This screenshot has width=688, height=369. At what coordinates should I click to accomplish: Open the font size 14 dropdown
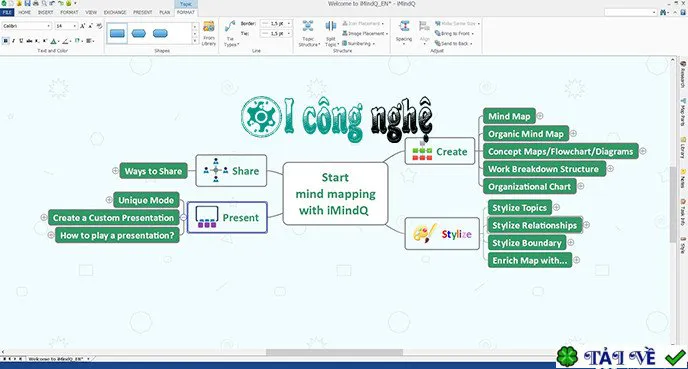pos(75,26)
